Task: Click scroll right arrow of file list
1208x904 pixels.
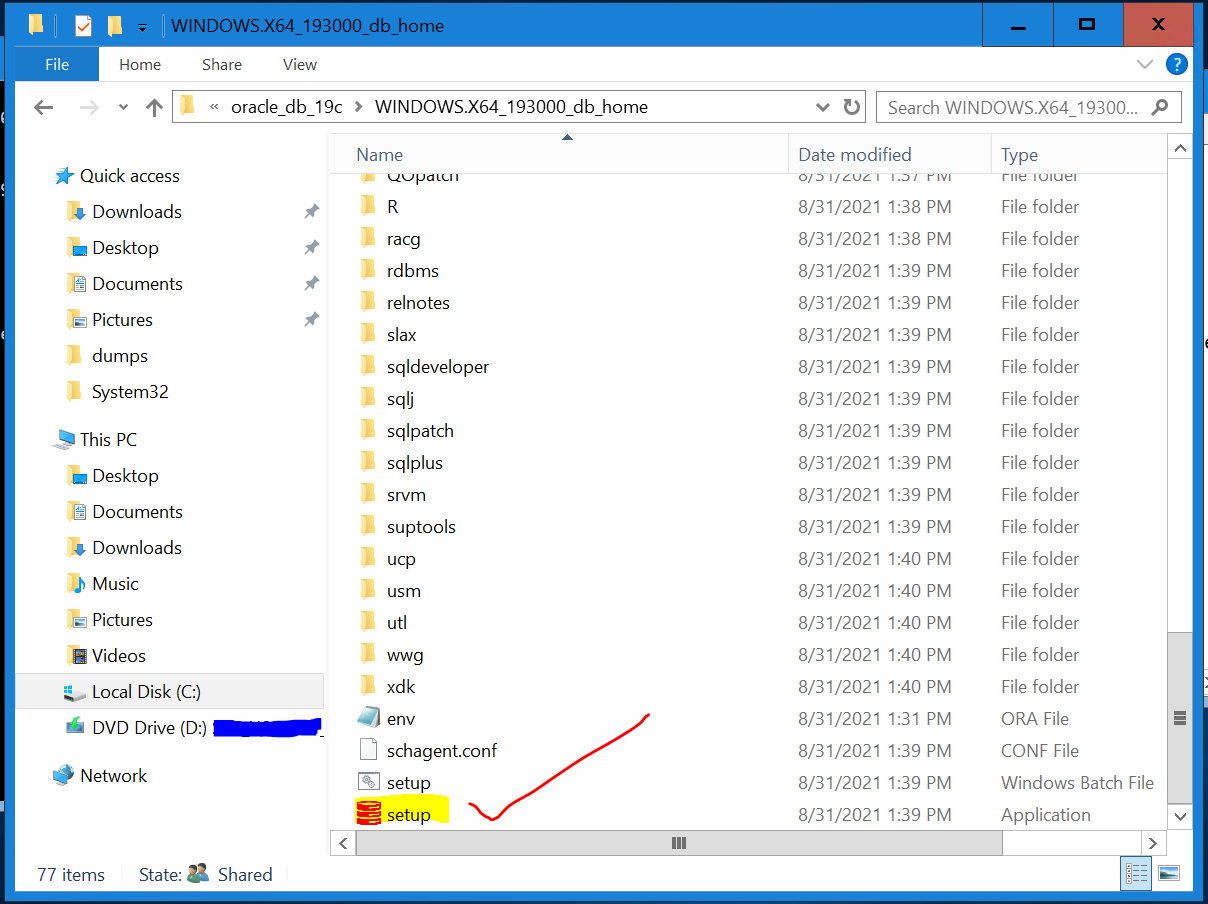Action: (1153, 843)
